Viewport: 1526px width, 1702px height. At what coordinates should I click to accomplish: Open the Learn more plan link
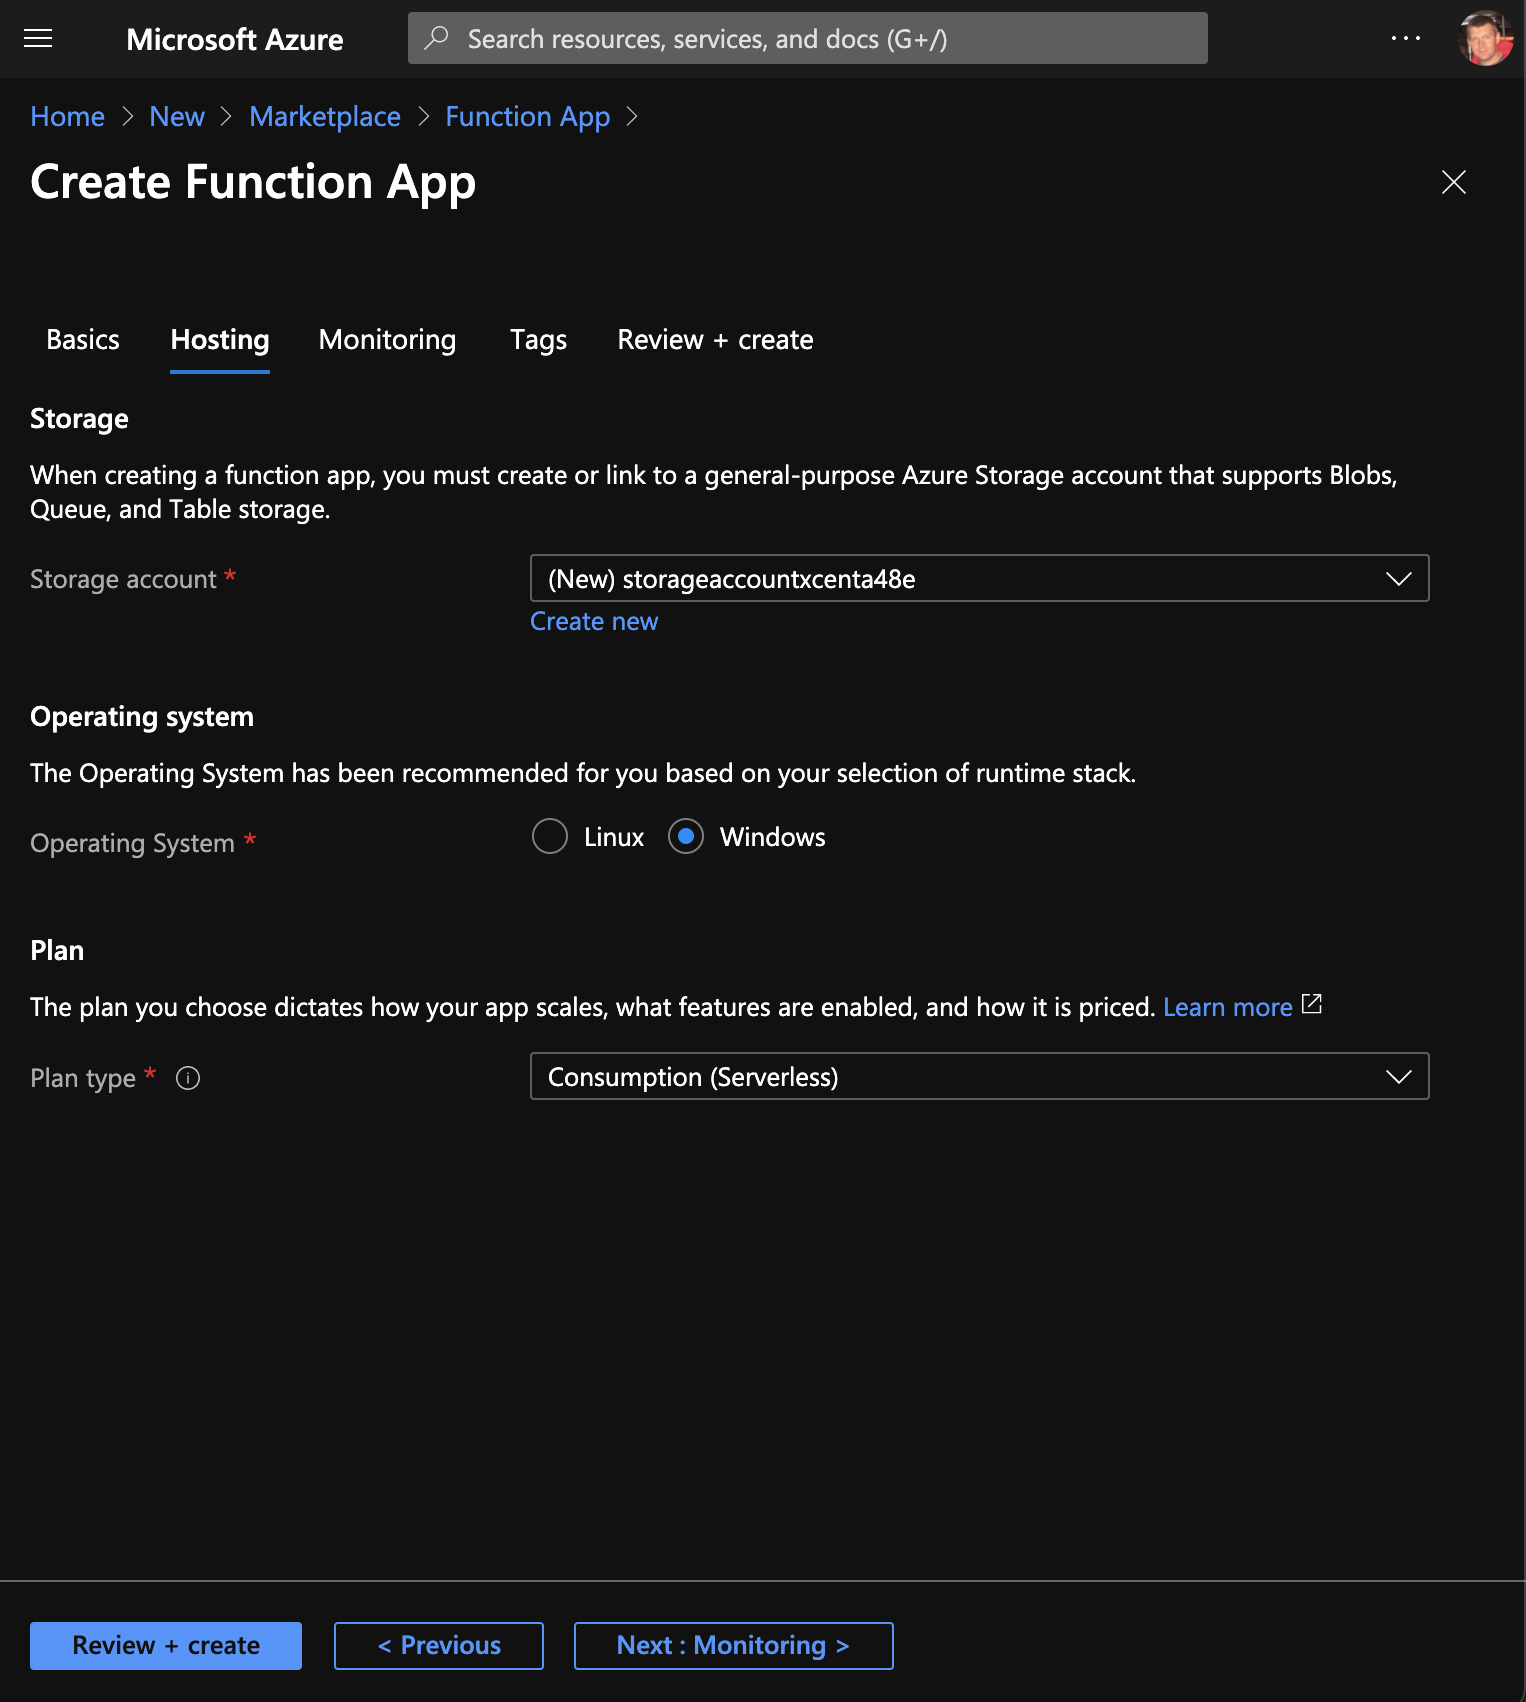pyautogui.click(x=1228, y=1007)
